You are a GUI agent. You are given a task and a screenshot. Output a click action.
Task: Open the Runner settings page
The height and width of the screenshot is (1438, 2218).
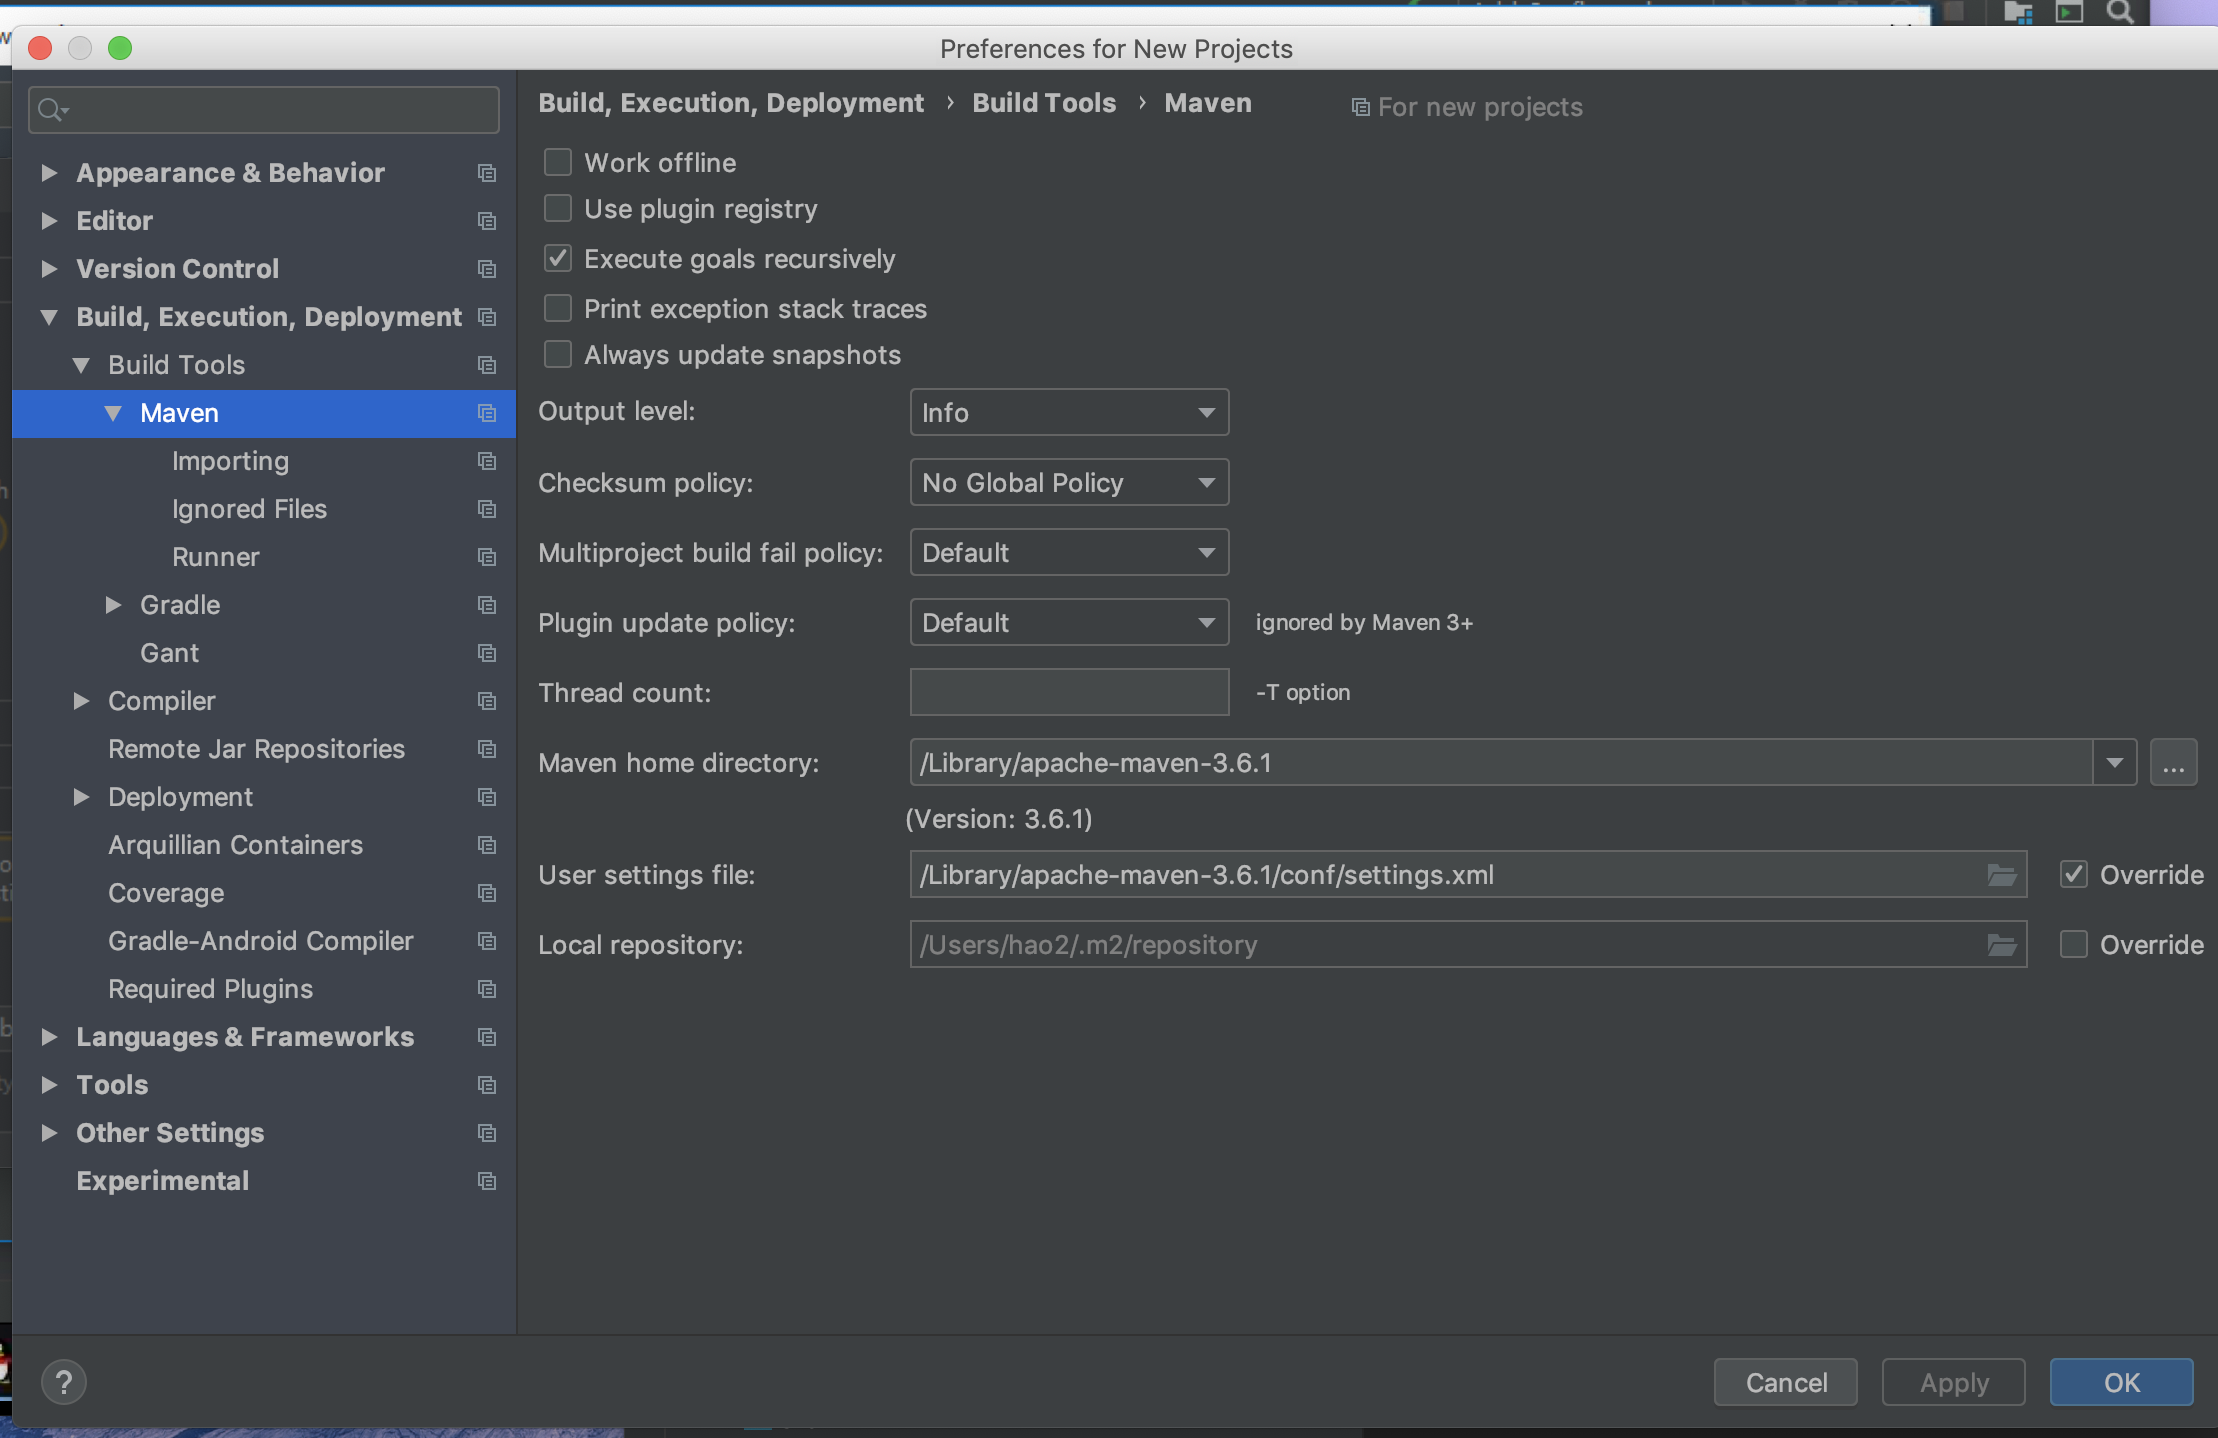[215, 557]
